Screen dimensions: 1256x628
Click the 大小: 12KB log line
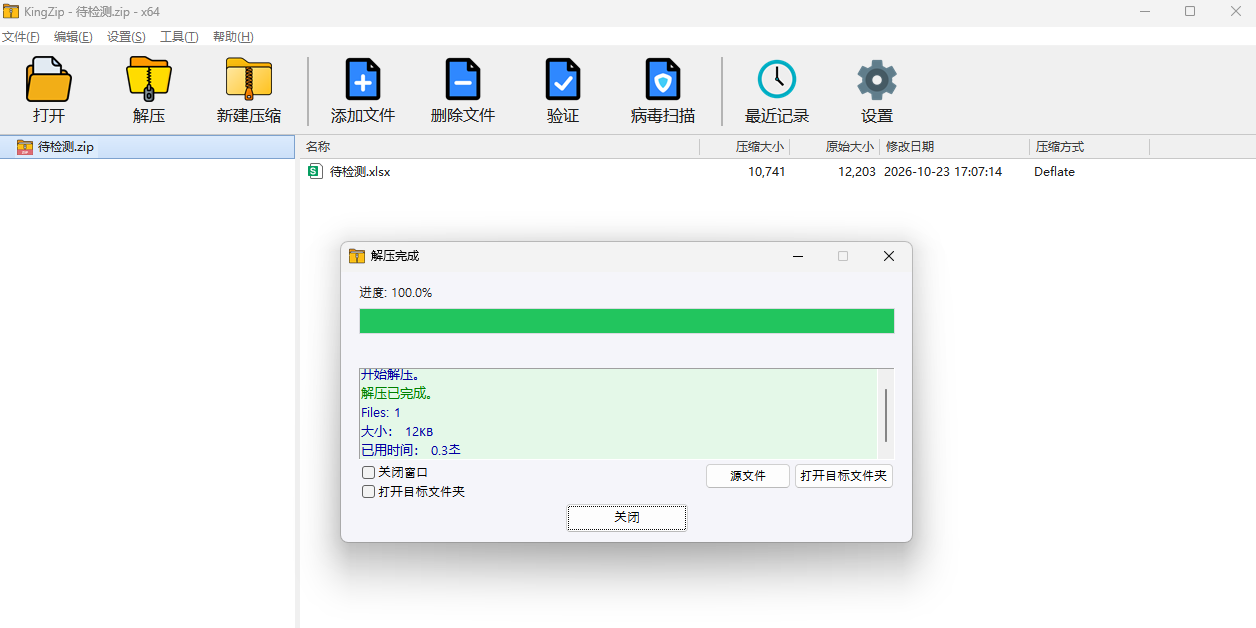(x=397, y=431)
